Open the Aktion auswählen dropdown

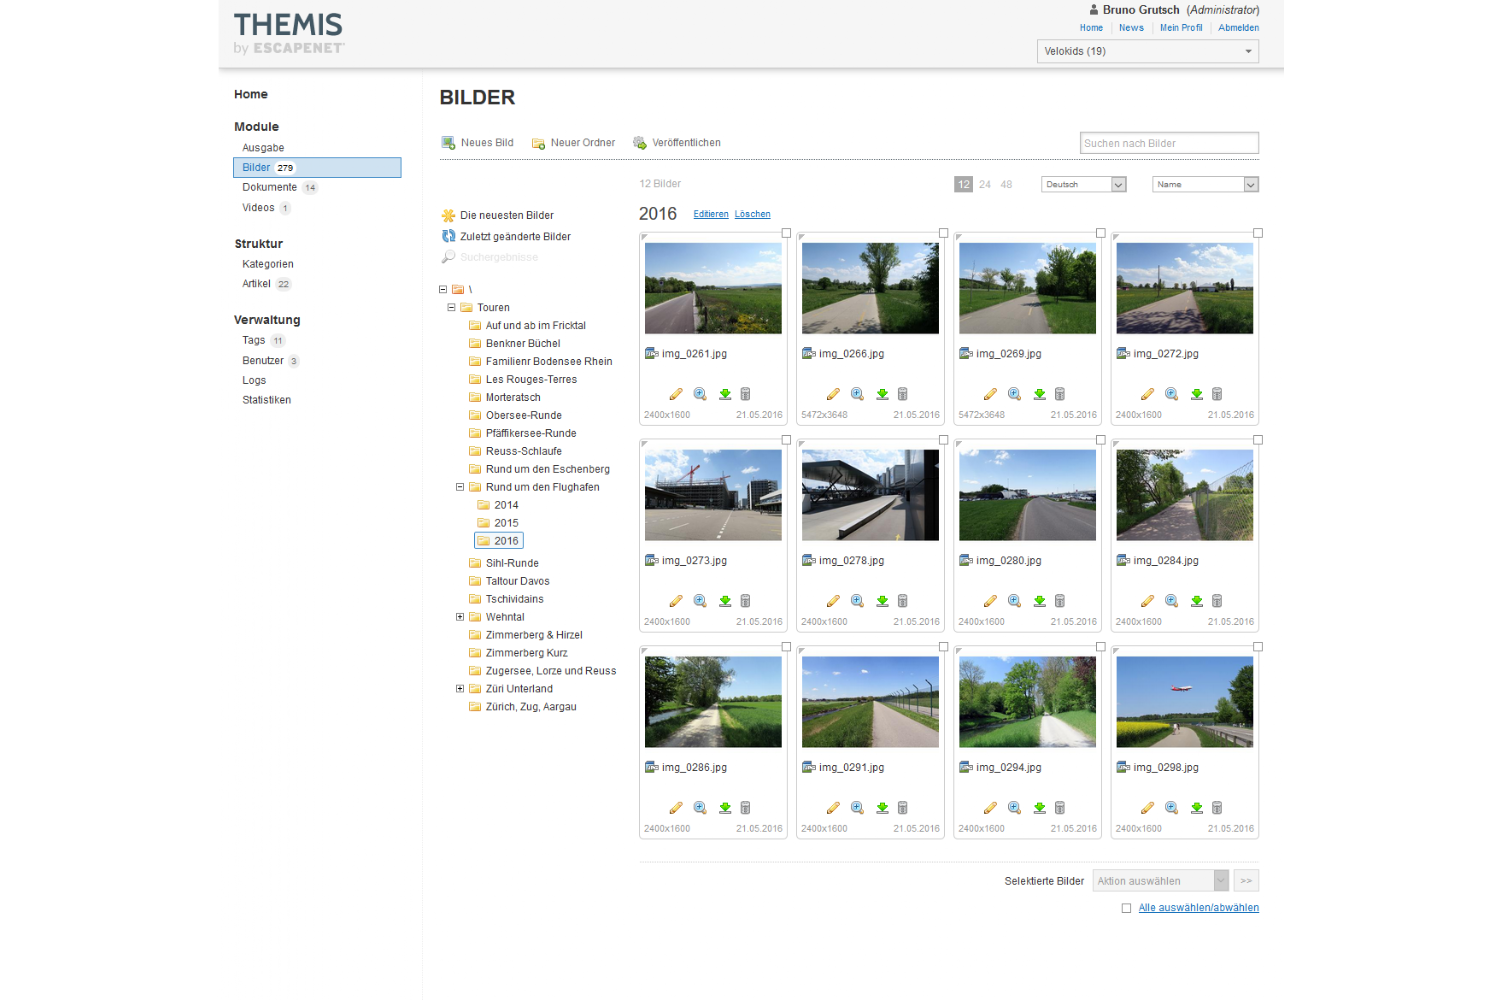[1160, 881]
